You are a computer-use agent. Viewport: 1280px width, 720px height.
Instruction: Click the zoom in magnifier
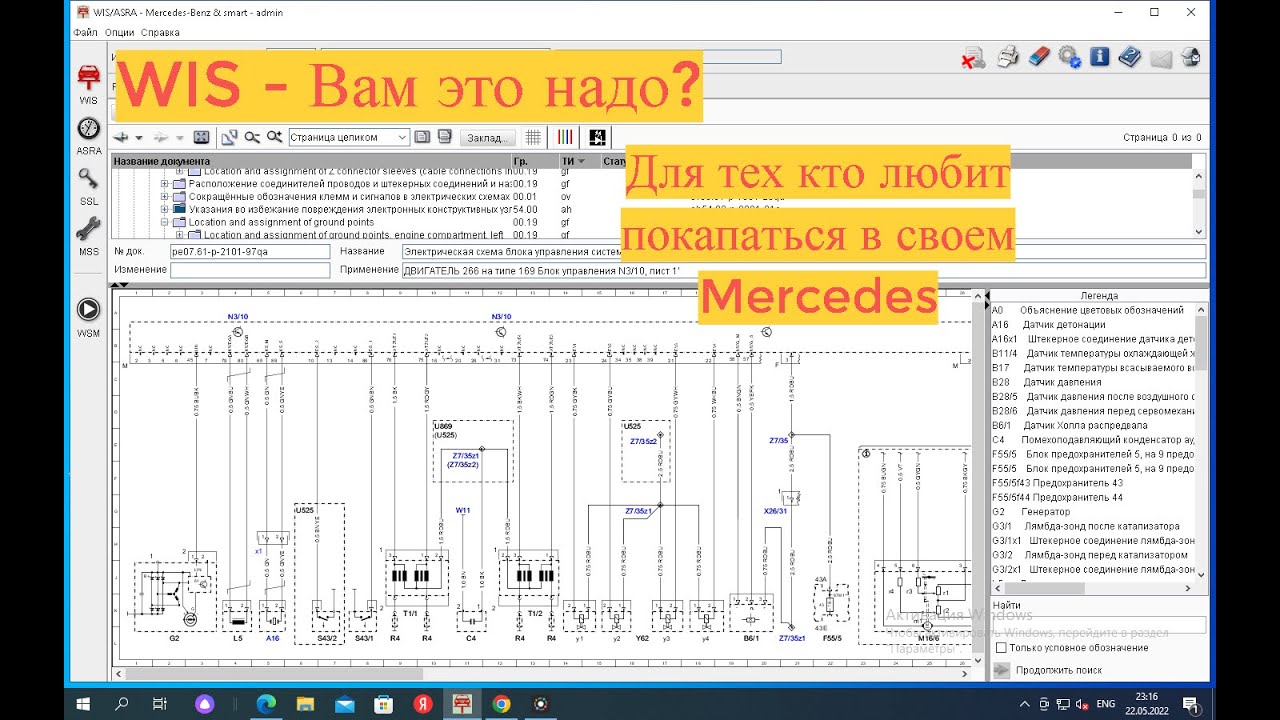coord(273,137)
